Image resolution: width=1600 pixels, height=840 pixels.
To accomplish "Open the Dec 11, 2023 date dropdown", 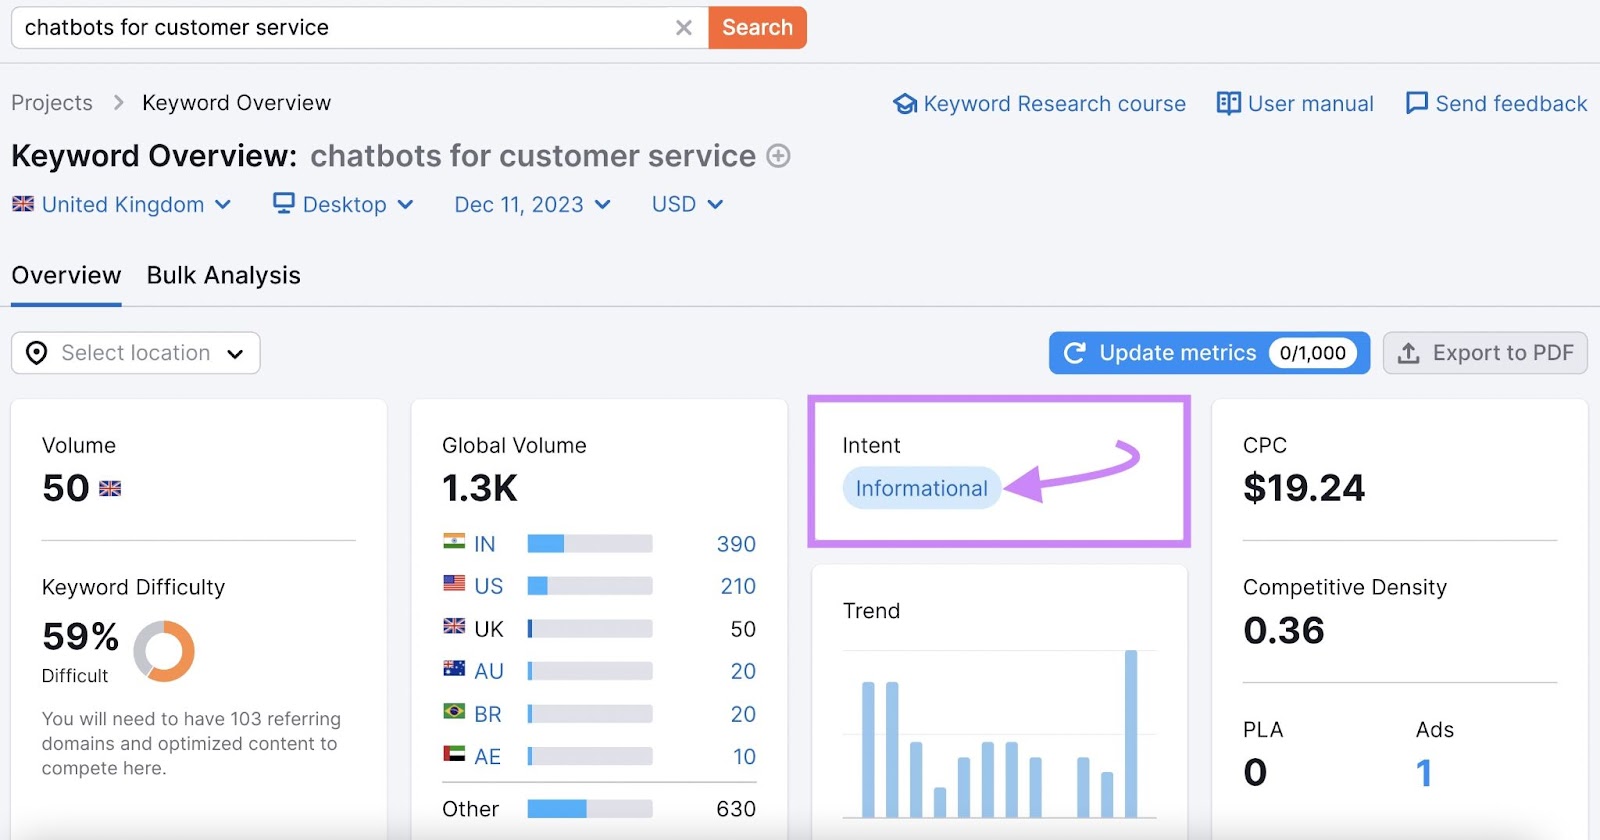I will tap(533, 205).
